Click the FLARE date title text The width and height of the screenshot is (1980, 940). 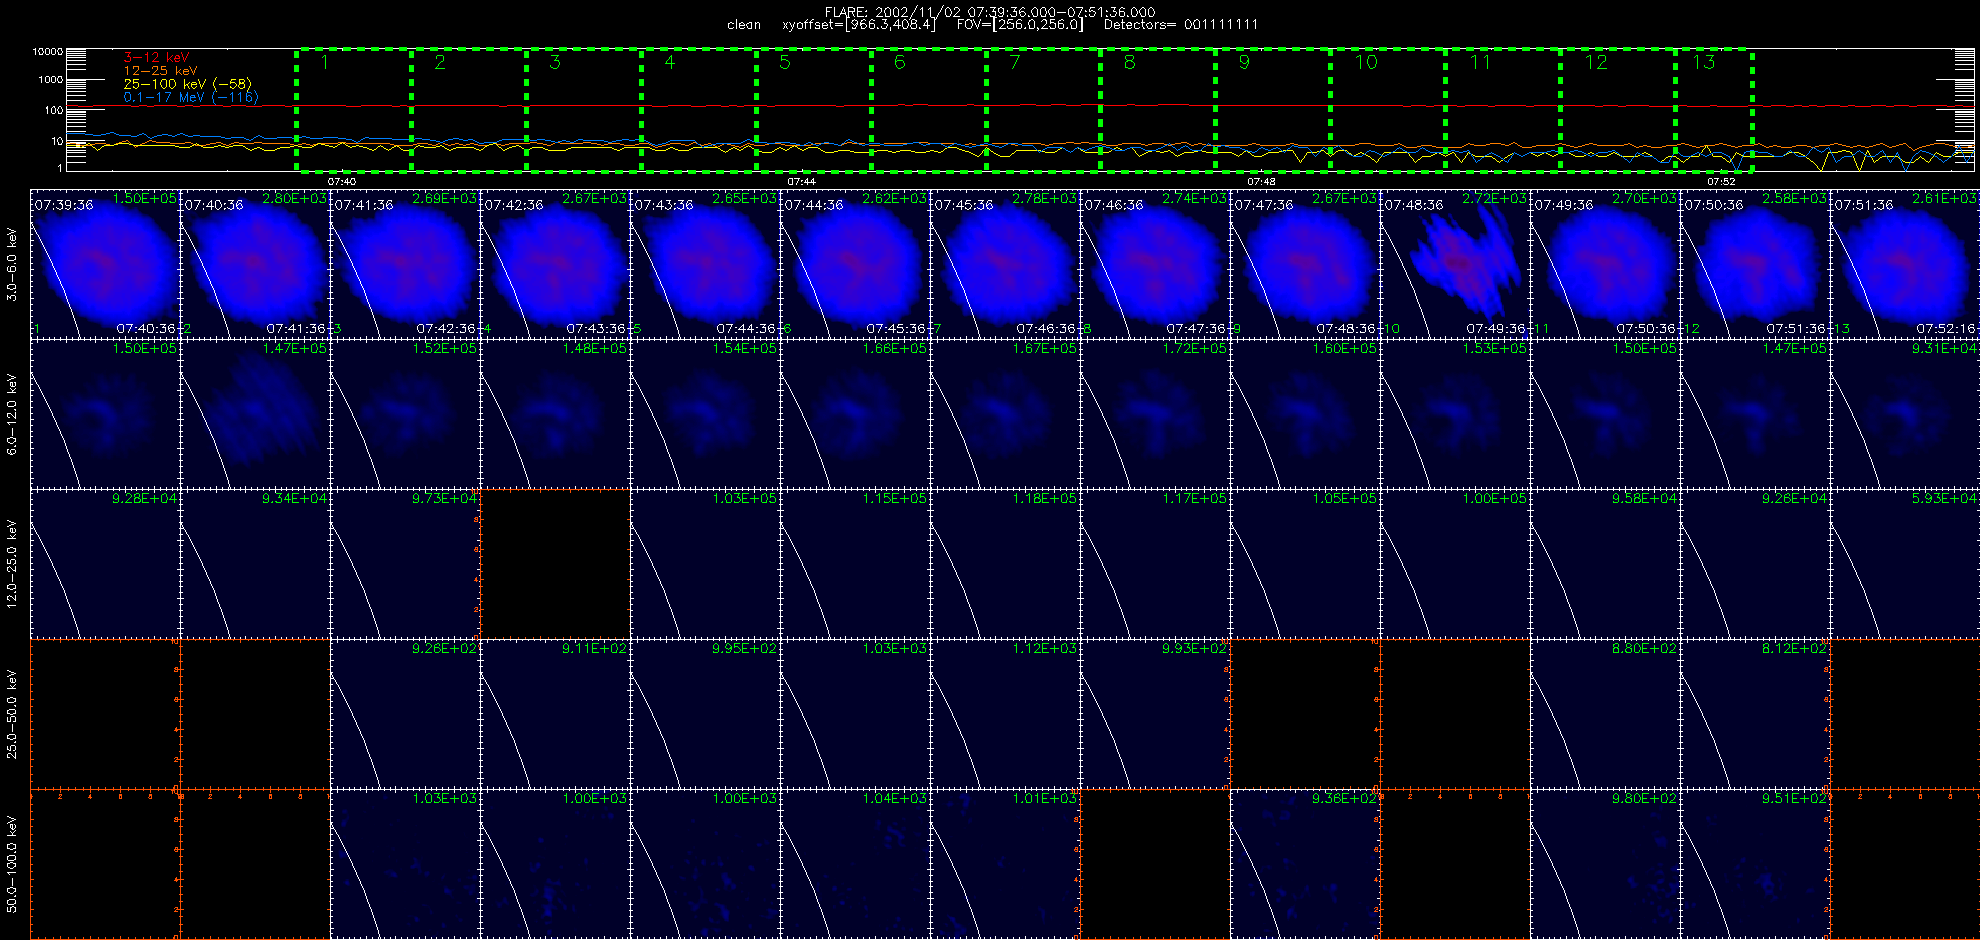pyautogui.click(x=990, y=12)
